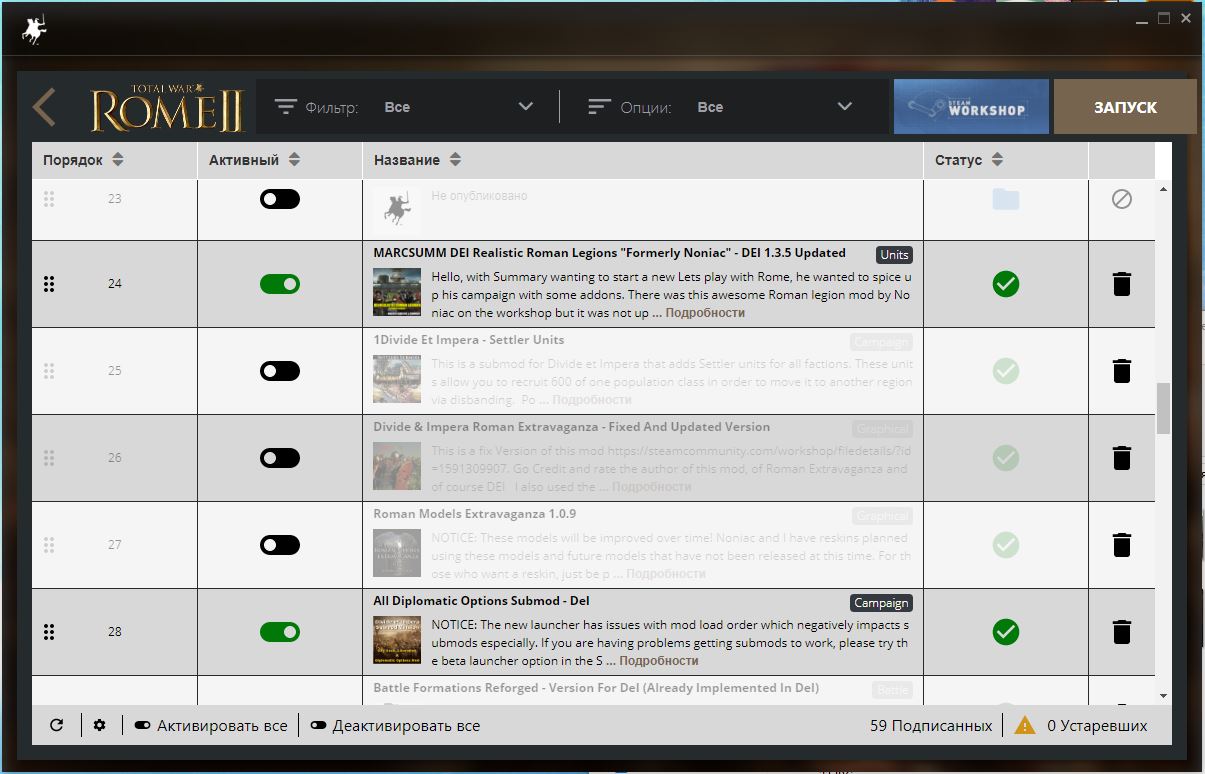The width and height of the screenshot is (1205, 774).
Task: Enable Roman Models Extravaganza 1.0.9 toggle
Action: click(280, 545)
